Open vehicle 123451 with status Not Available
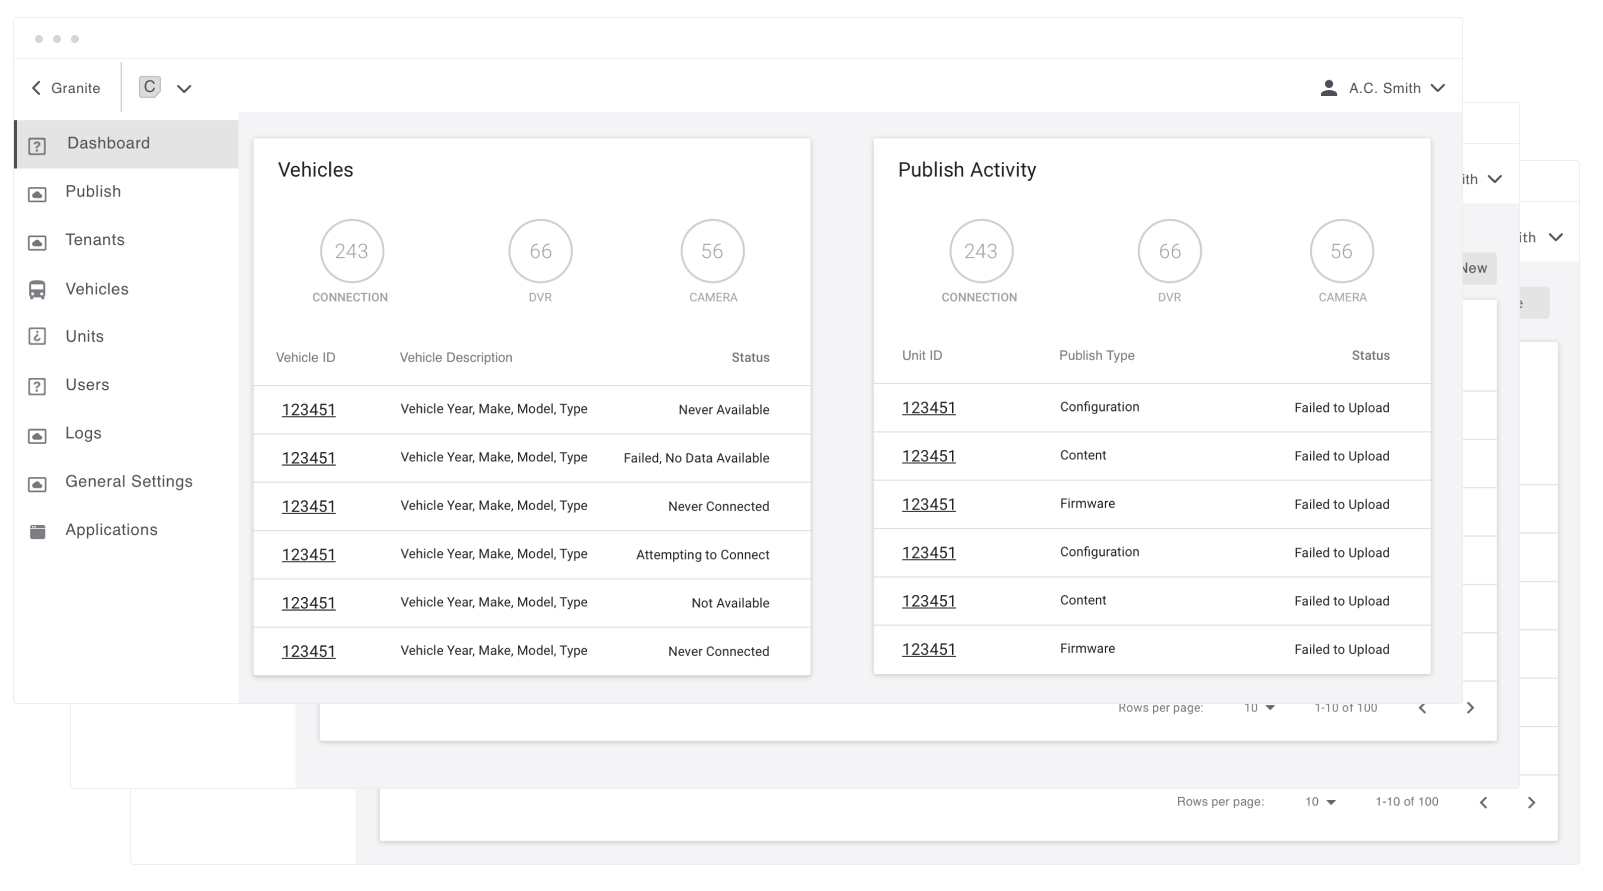1603x891 pixels. click(x=308, y=603)
